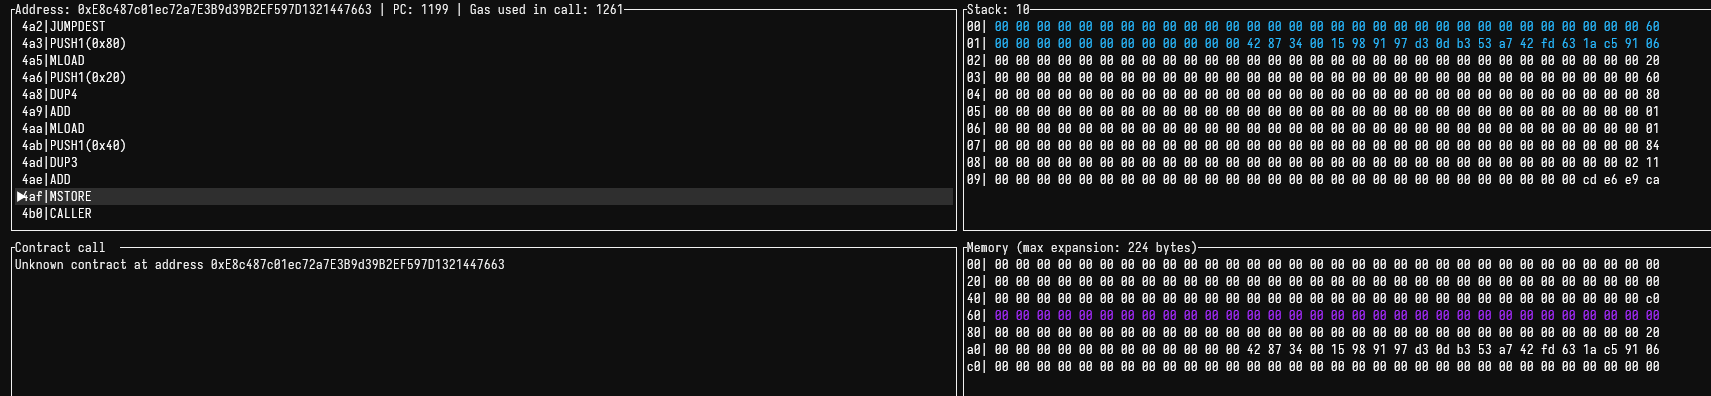Select stack row 03 ending in 60
Image resolution: width=1711 pixels, height=396 pixels.
point(1313,78)
